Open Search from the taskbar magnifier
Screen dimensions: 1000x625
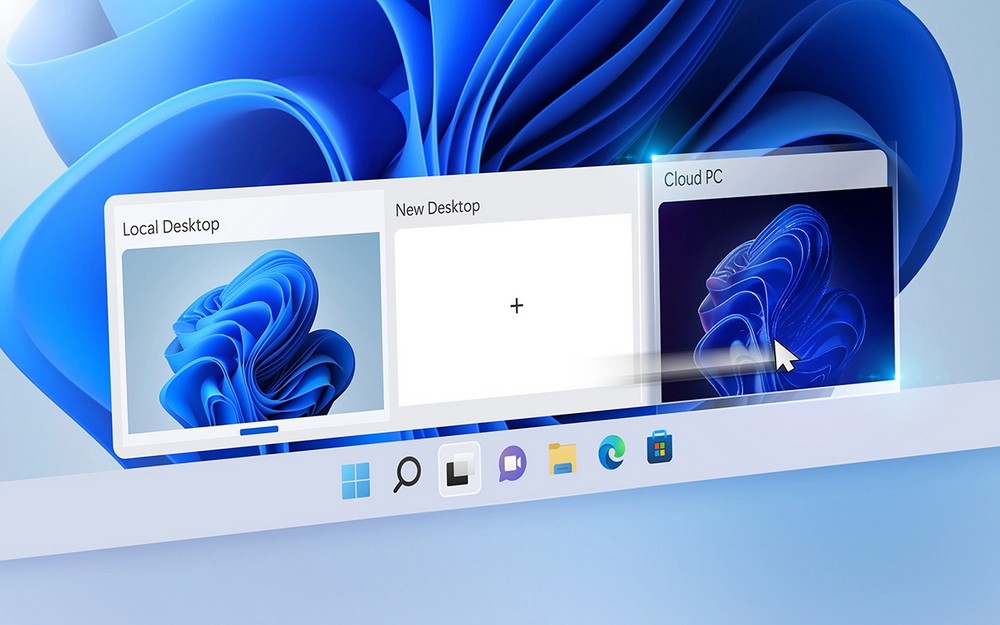point(406,474)
